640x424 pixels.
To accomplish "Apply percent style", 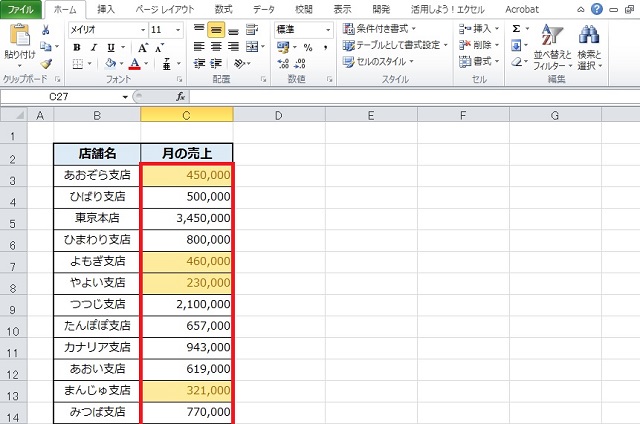I will point(308,47).
